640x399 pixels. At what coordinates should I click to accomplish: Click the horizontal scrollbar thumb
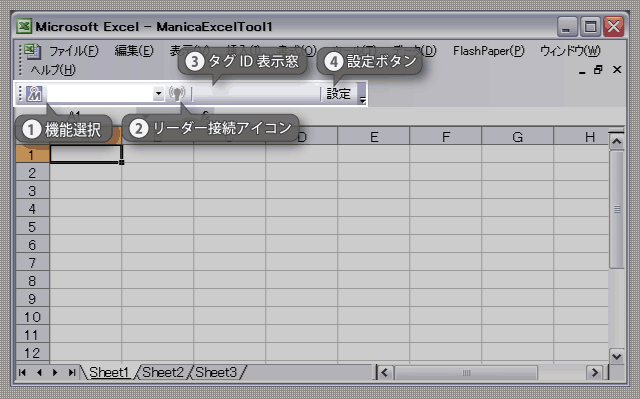pyautogui.click(x=466, y=373)
